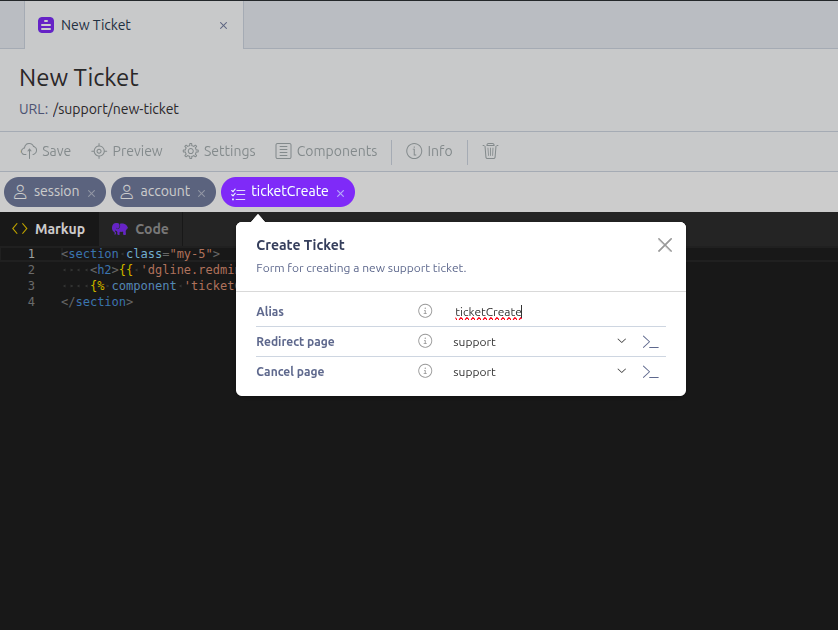Click the trash delete icon in toolbar
Image resolution: width=838 pixels, height=630 pixels.
tap(490, 151)
